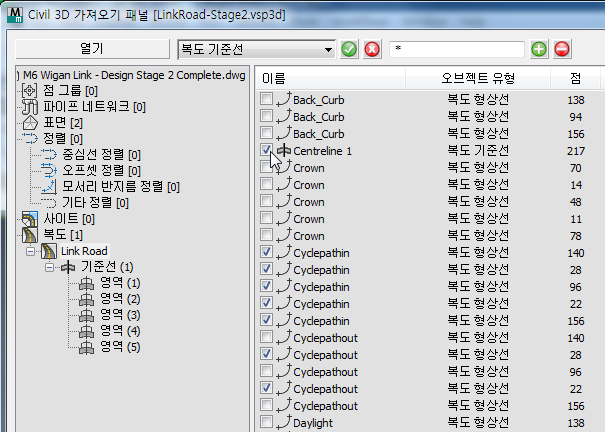The image size is (605, 432).
Task: Check the Back_Curb checkbox with 94 points
Action: pos(266,116)
